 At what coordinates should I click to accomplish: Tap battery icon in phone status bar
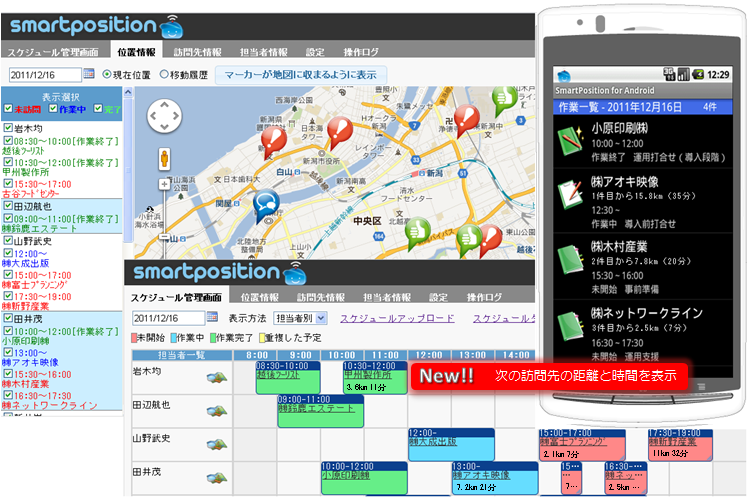[698, 74]
